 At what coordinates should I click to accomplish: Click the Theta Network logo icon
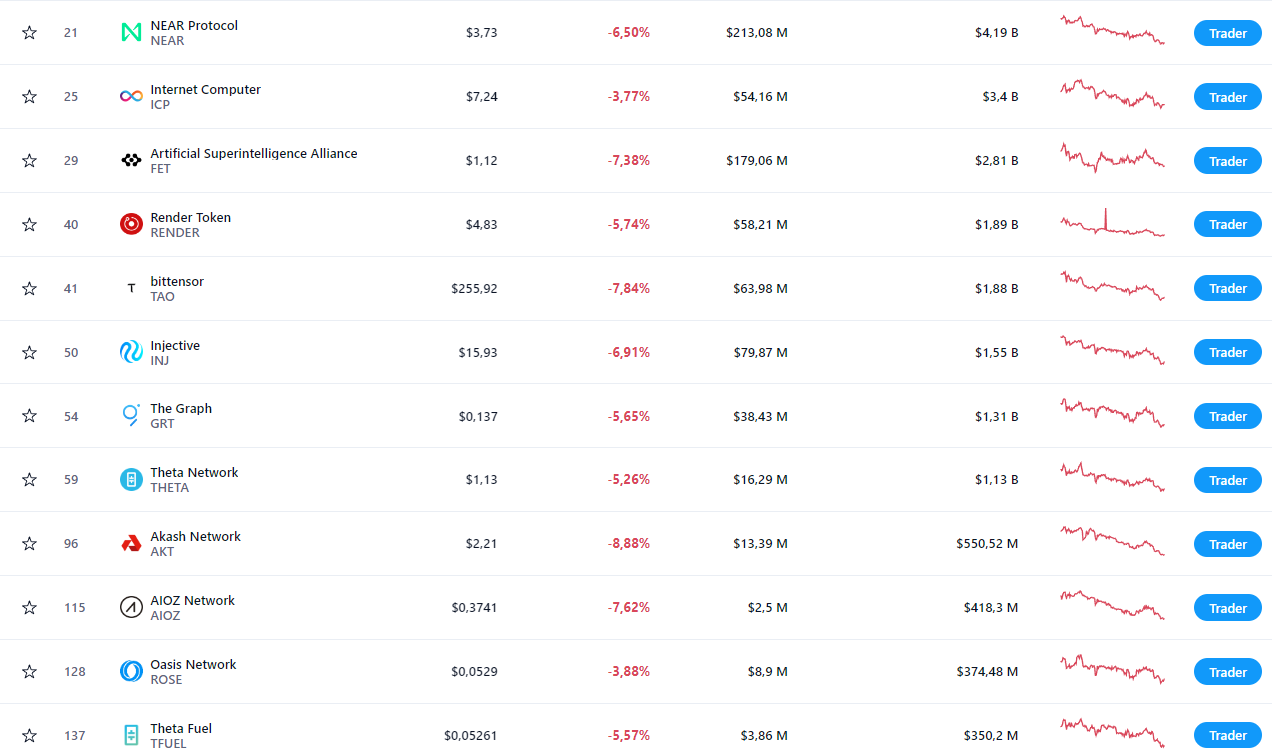131,479
